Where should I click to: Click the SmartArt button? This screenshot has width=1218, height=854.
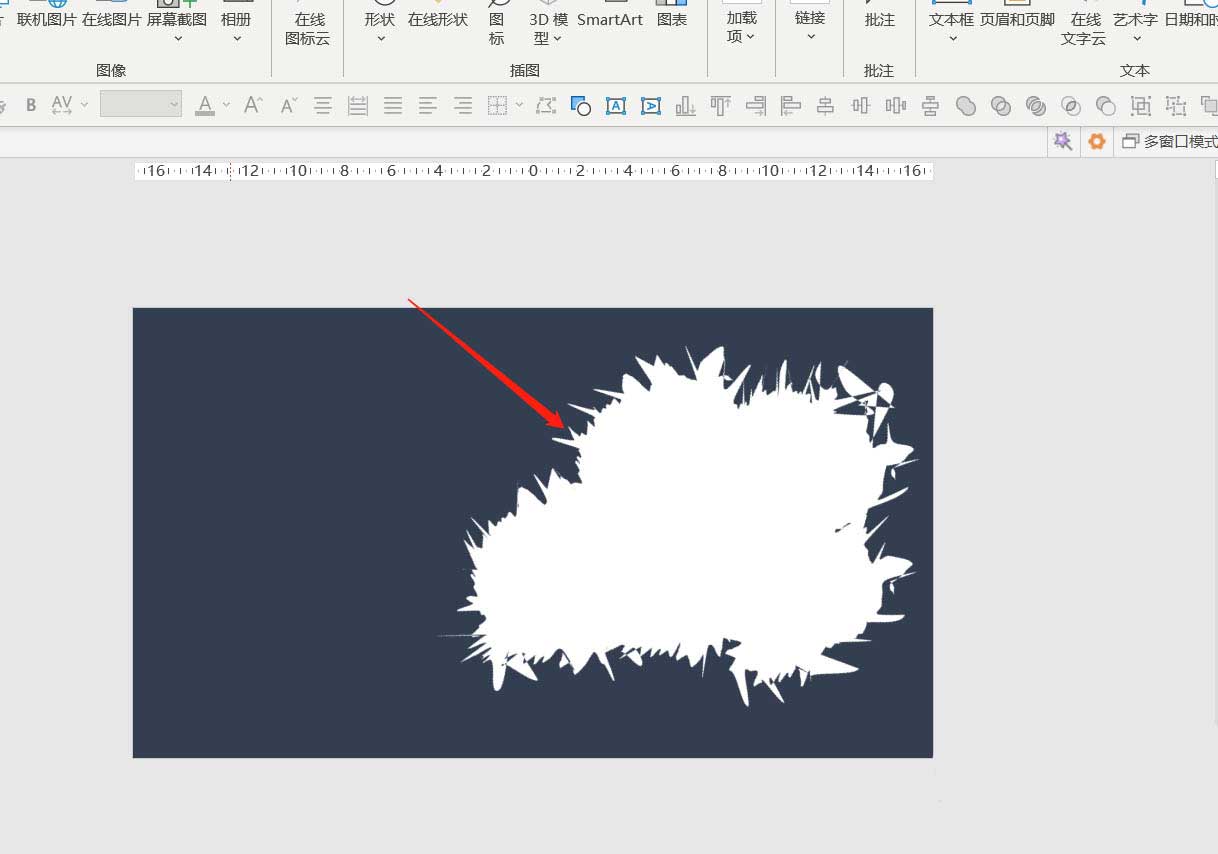coord(610,20)
